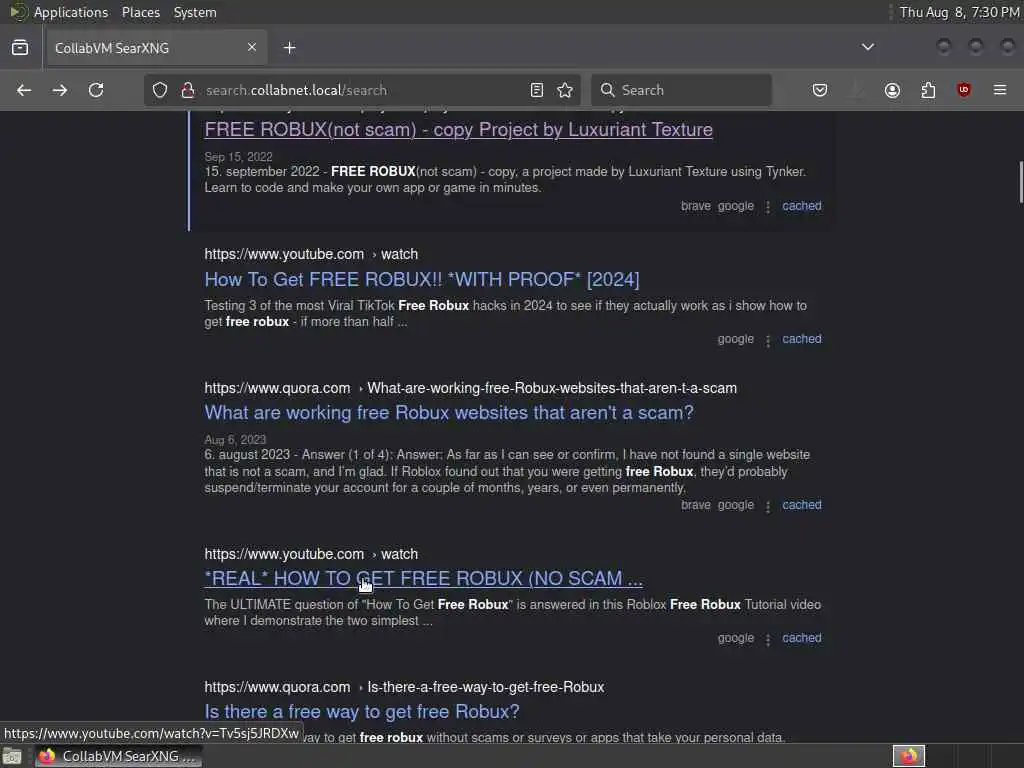Open the extensions puzzle icon
The width and height of the screenshot is (1024, 768).
[928, 90]
